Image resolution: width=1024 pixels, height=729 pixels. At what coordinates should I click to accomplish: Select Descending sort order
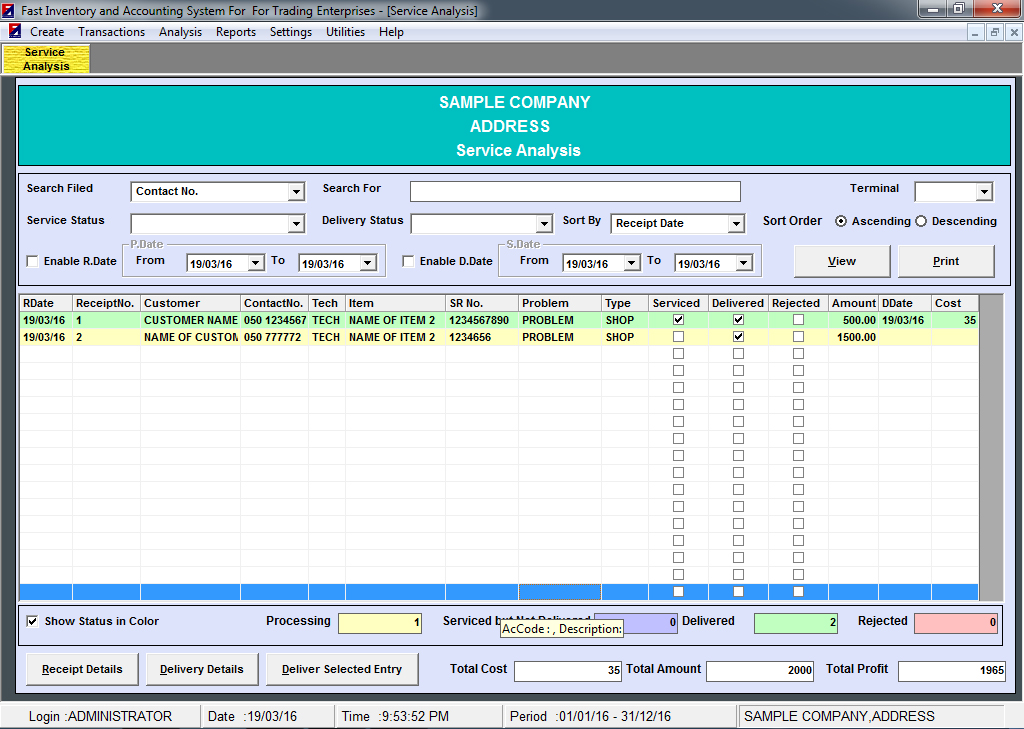click(x=922, y=221)
